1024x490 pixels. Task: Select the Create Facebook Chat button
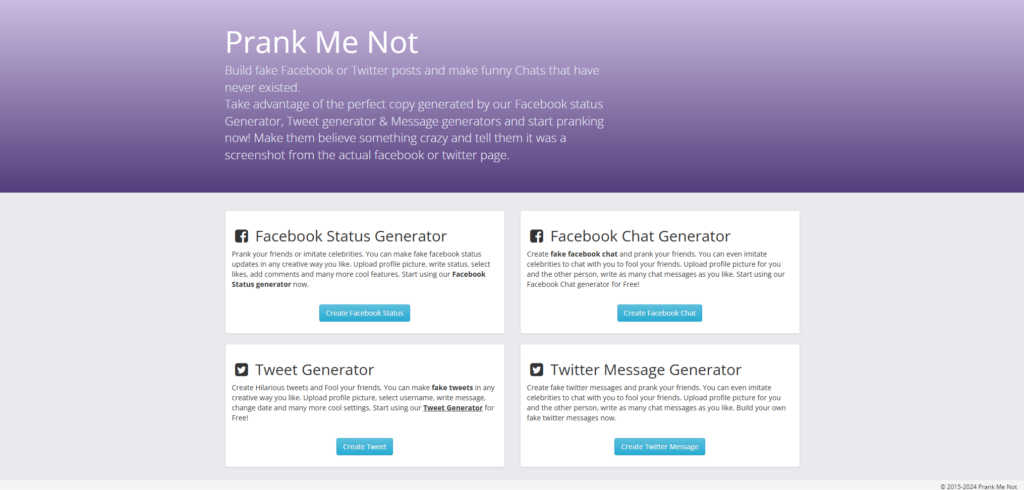coord(660,313)
